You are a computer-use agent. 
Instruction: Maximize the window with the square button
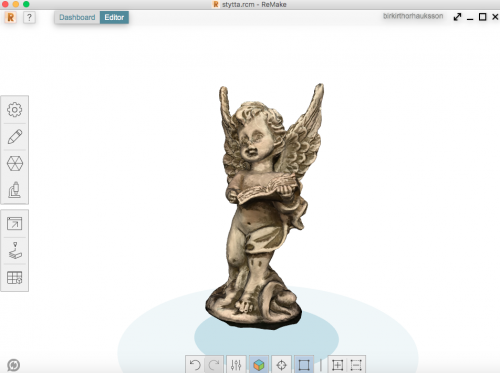click(482, 17)
